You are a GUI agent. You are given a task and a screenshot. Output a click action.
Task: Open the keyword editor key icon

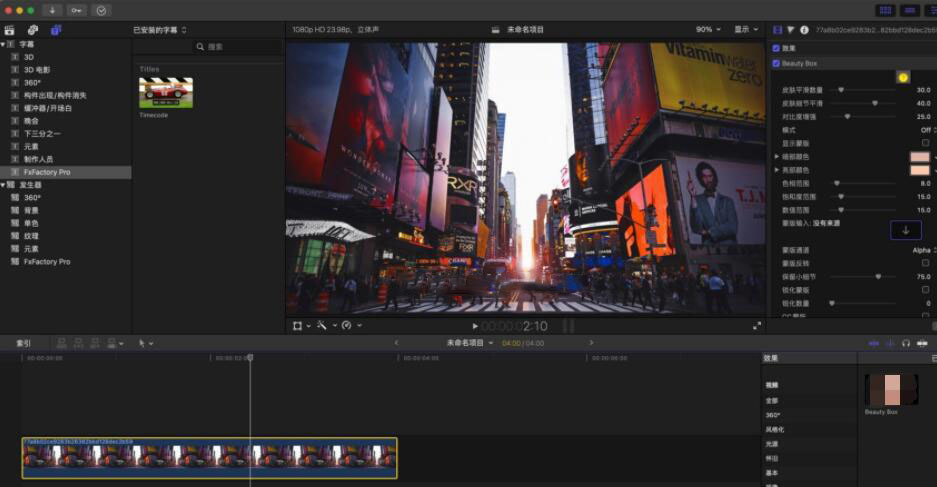76,10
